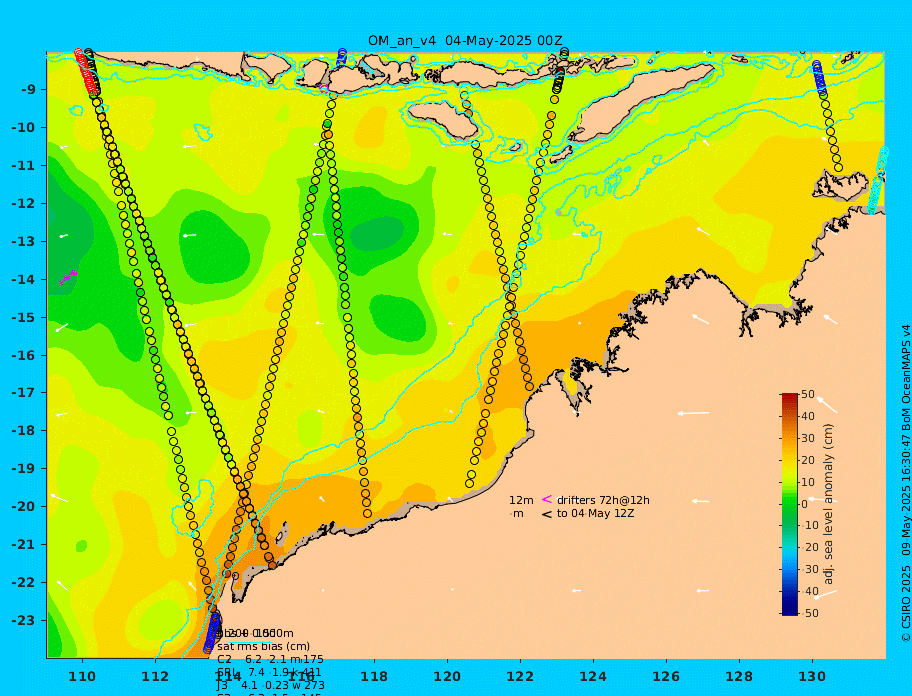This screenshot has height=696, width=912.
Task: Click the latitude axis label '-9'
Action: click(29, 90)
